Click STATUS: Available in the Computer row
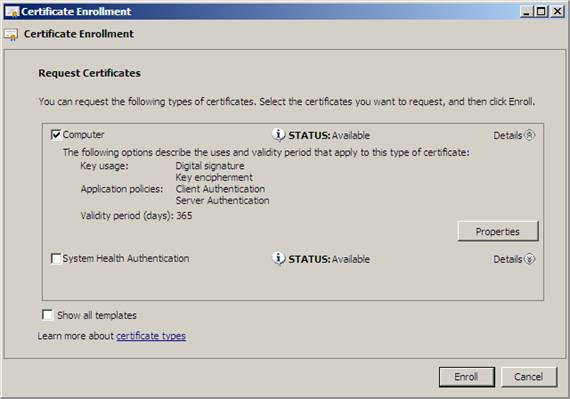The width and height of the screenshot is (570, 399). [329, 136]
